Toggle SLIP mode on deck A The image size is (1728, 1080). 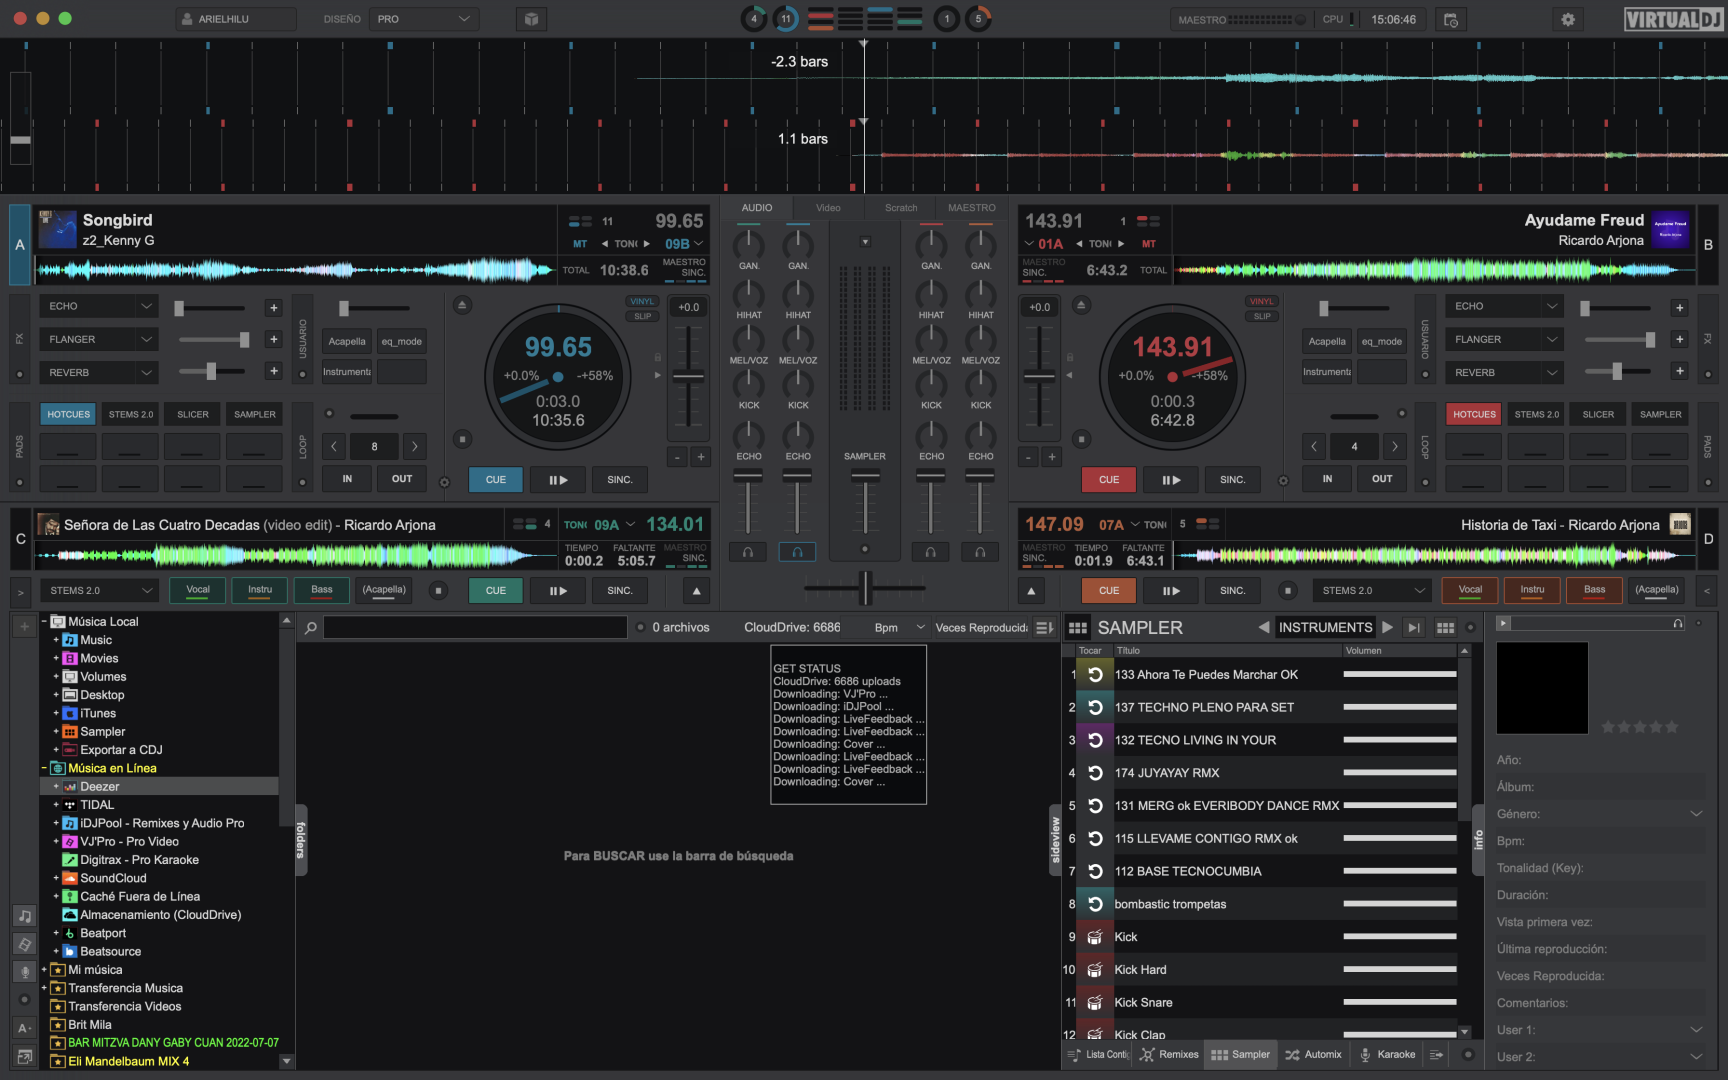pos(642,316)
